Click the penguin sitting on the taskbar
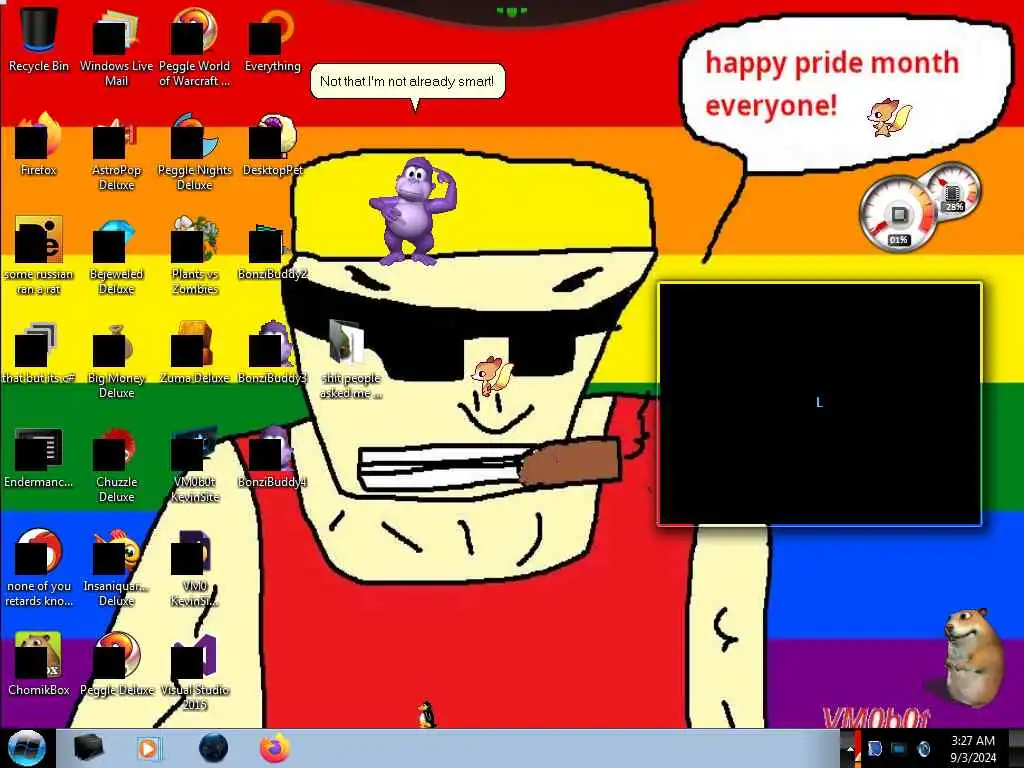The image size is (1024, 768). [426, 715]
